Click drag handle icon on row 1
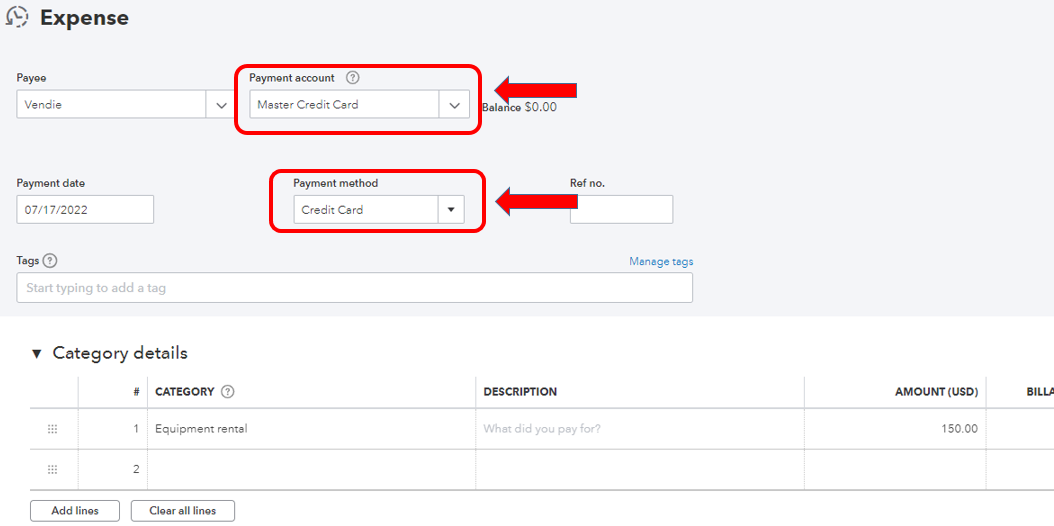Image resolution: width=1054 pixels, height=526 pixels. [53, 429]
